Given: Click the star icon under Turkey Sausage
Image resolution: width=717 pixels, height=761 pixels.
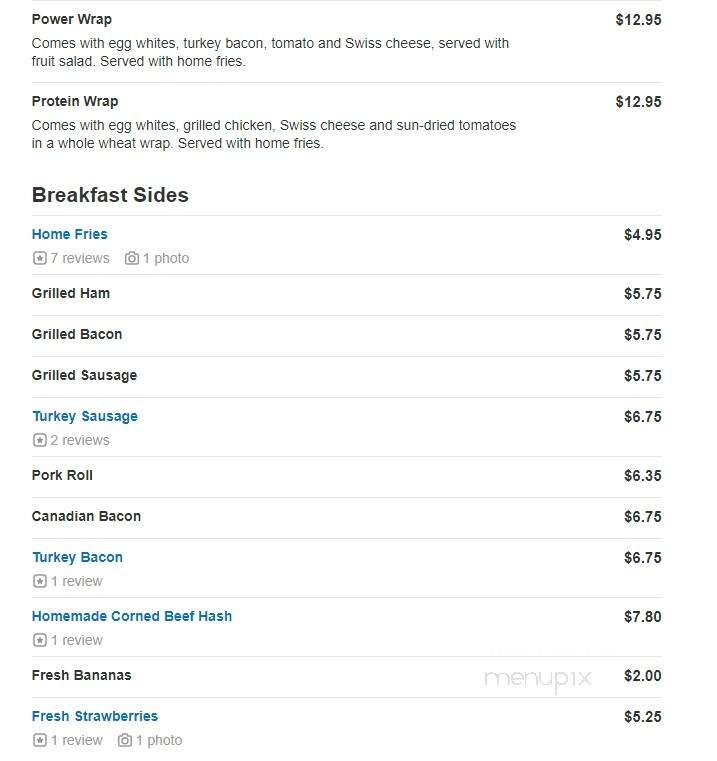Looking at the screenshot, I should pyautogui.click(x=40, y=440).
